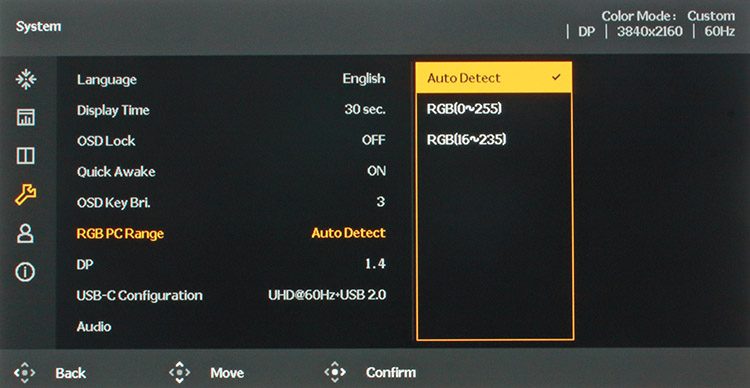
Task: Open the Language menu row
Action: click(x=231, y=79)
